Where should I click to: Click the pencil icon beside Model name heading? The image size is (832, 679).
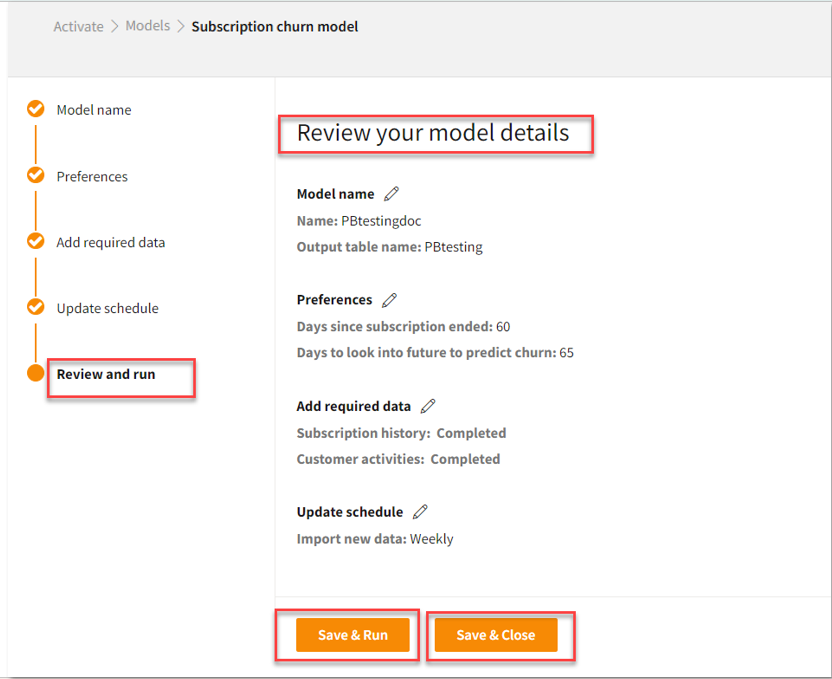pyautogui.click(x=392, y=194)
